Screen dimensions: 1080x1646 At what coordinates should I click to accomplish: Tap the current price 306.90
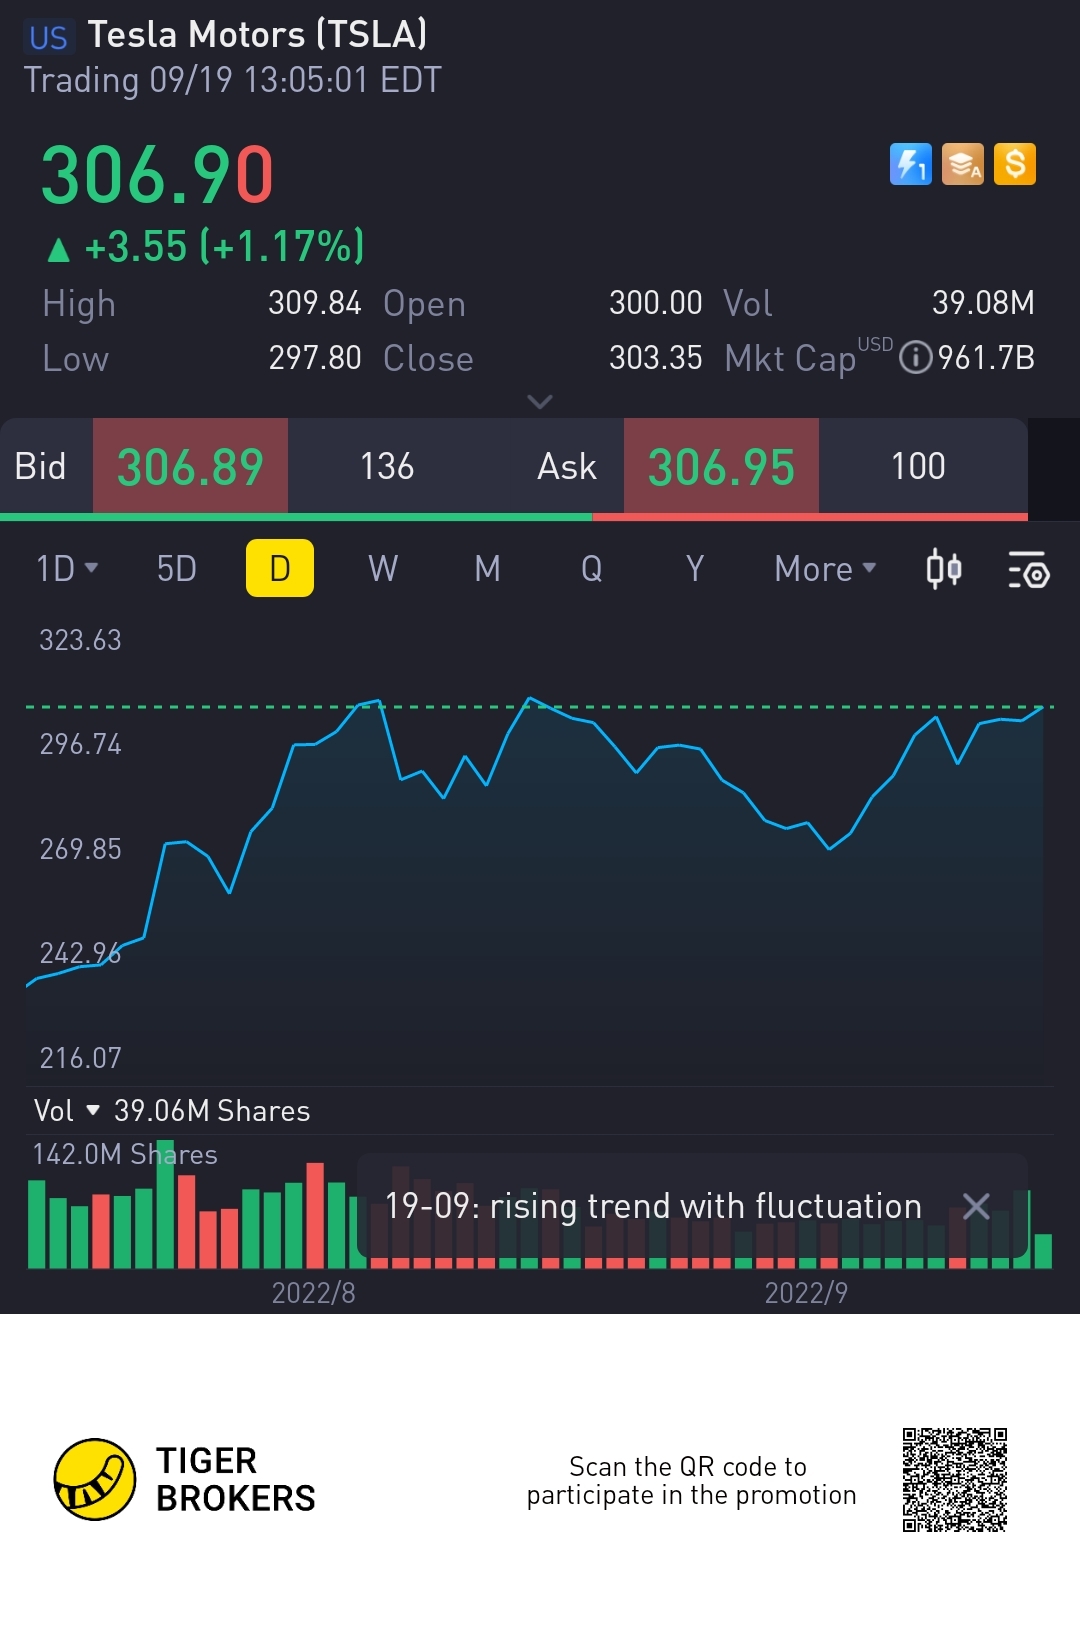click(x=157, y=175)
